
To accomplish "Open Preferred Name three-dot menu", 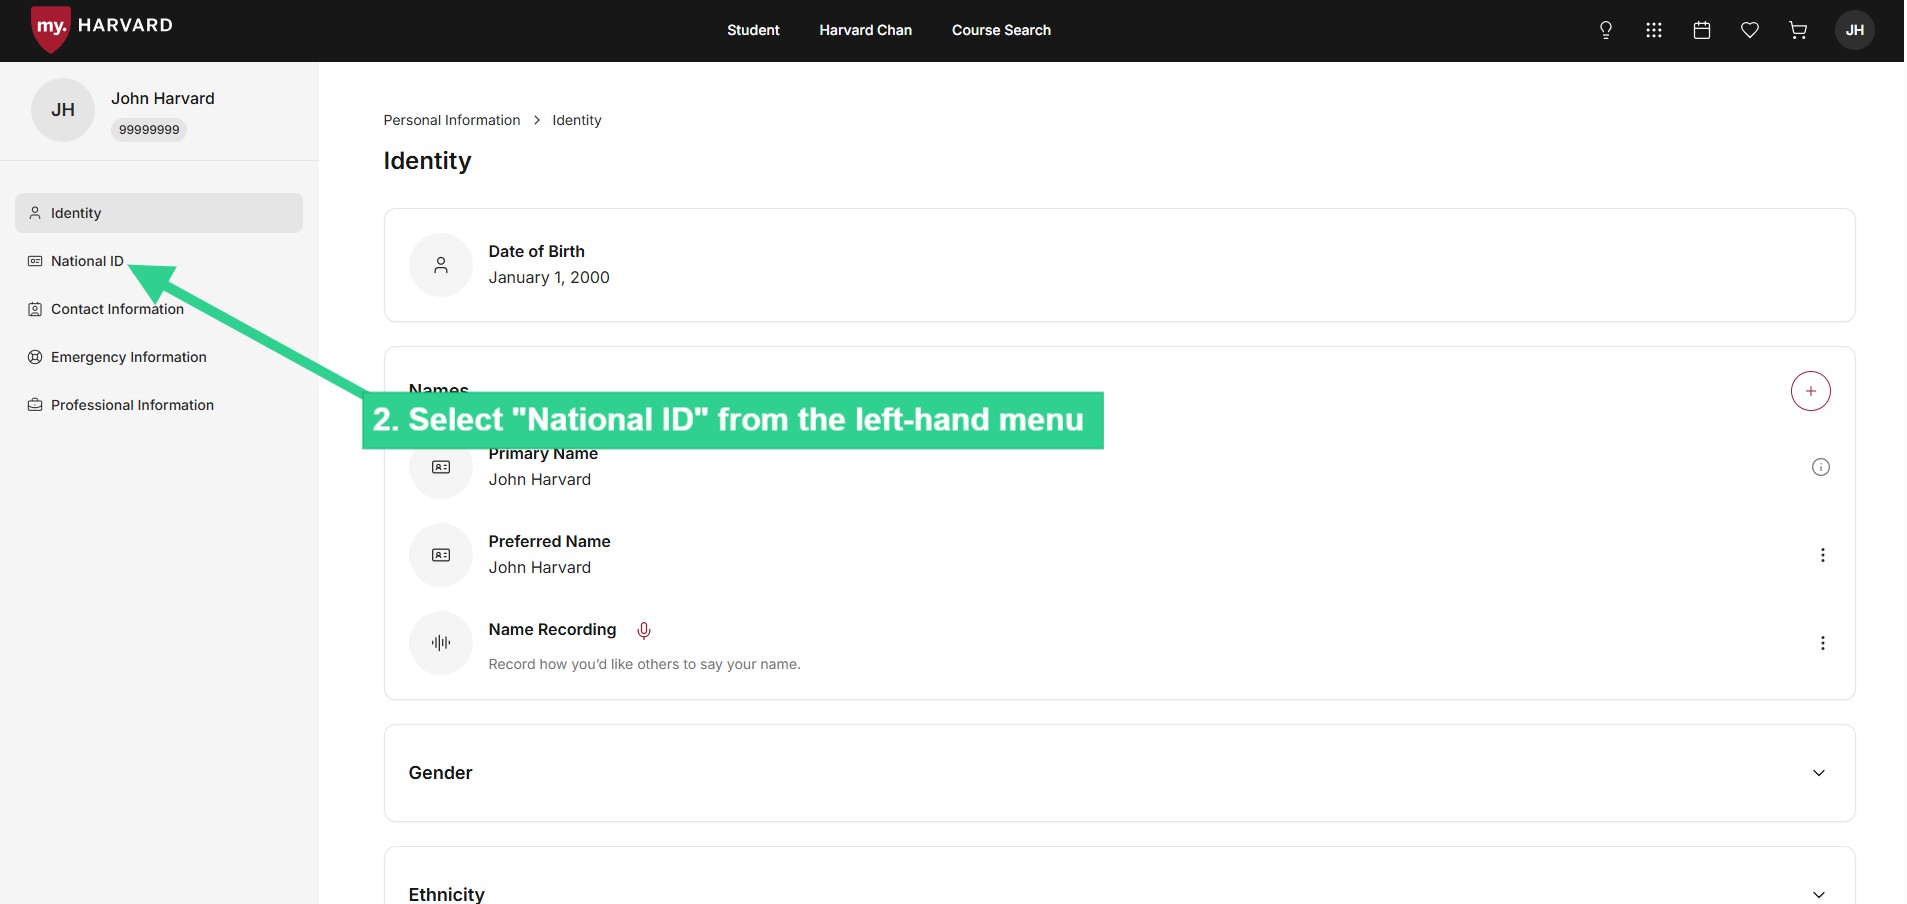I will tap(1823, 555).
